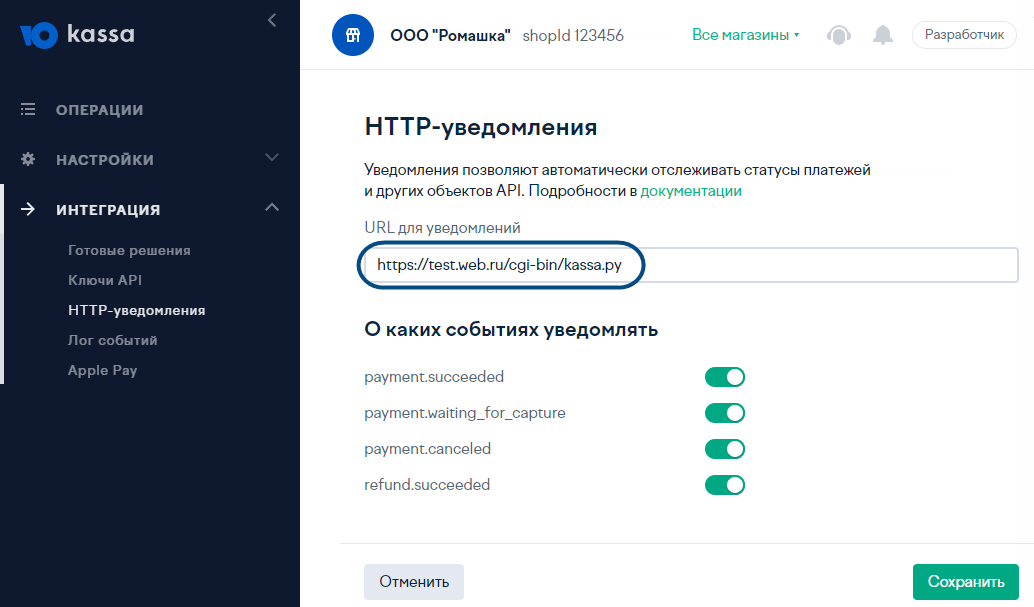Toggle payment.waiting_for_capture switch
Image resolution: width=1034 pixels, height=607 pixels.
[x=725, y=413]
